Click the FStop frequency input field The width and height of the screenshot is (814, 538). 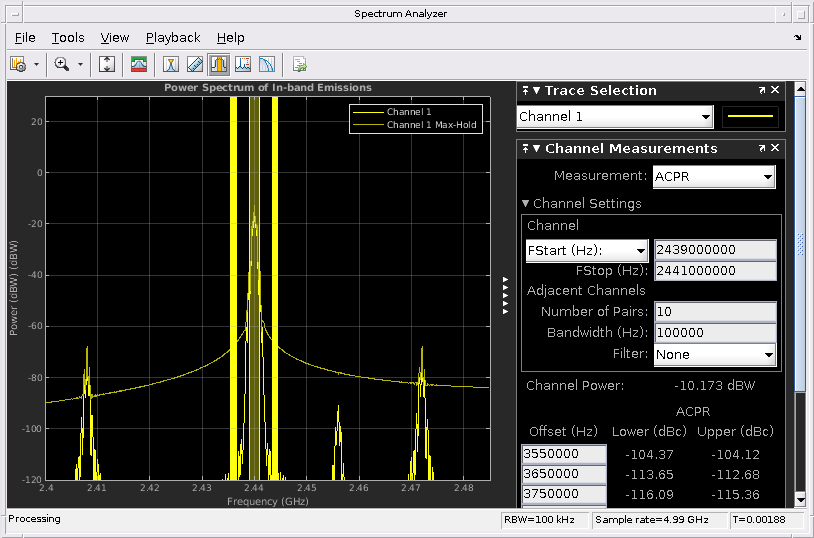pyautogui.click(x=714, y=271)
